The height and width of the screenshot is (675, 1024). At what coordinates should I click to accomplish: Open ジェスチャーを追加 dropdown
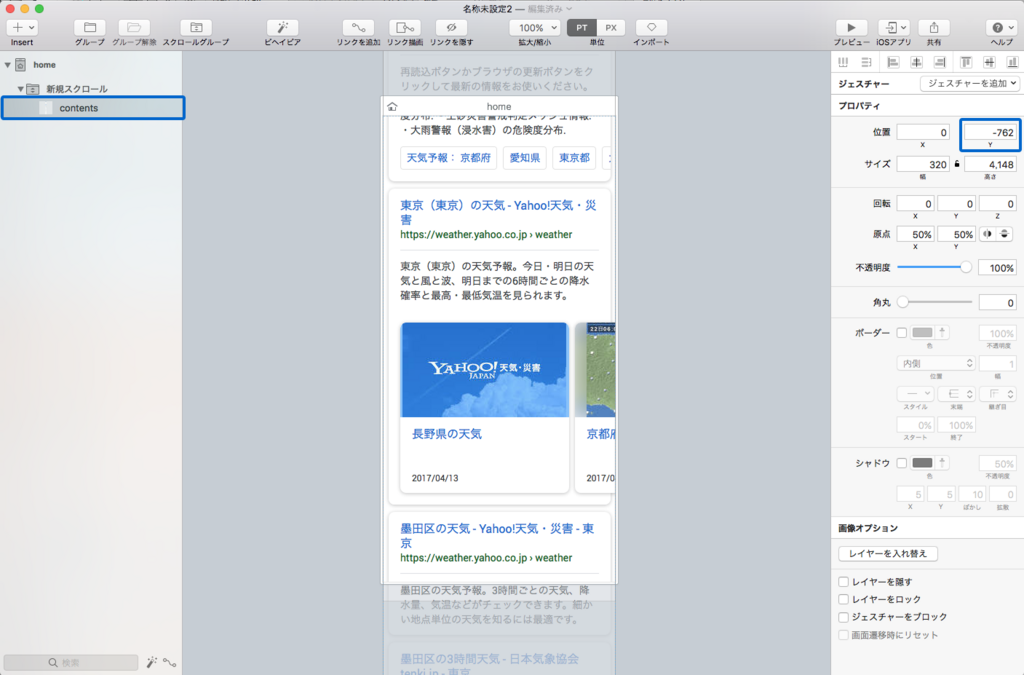(970, 84)
